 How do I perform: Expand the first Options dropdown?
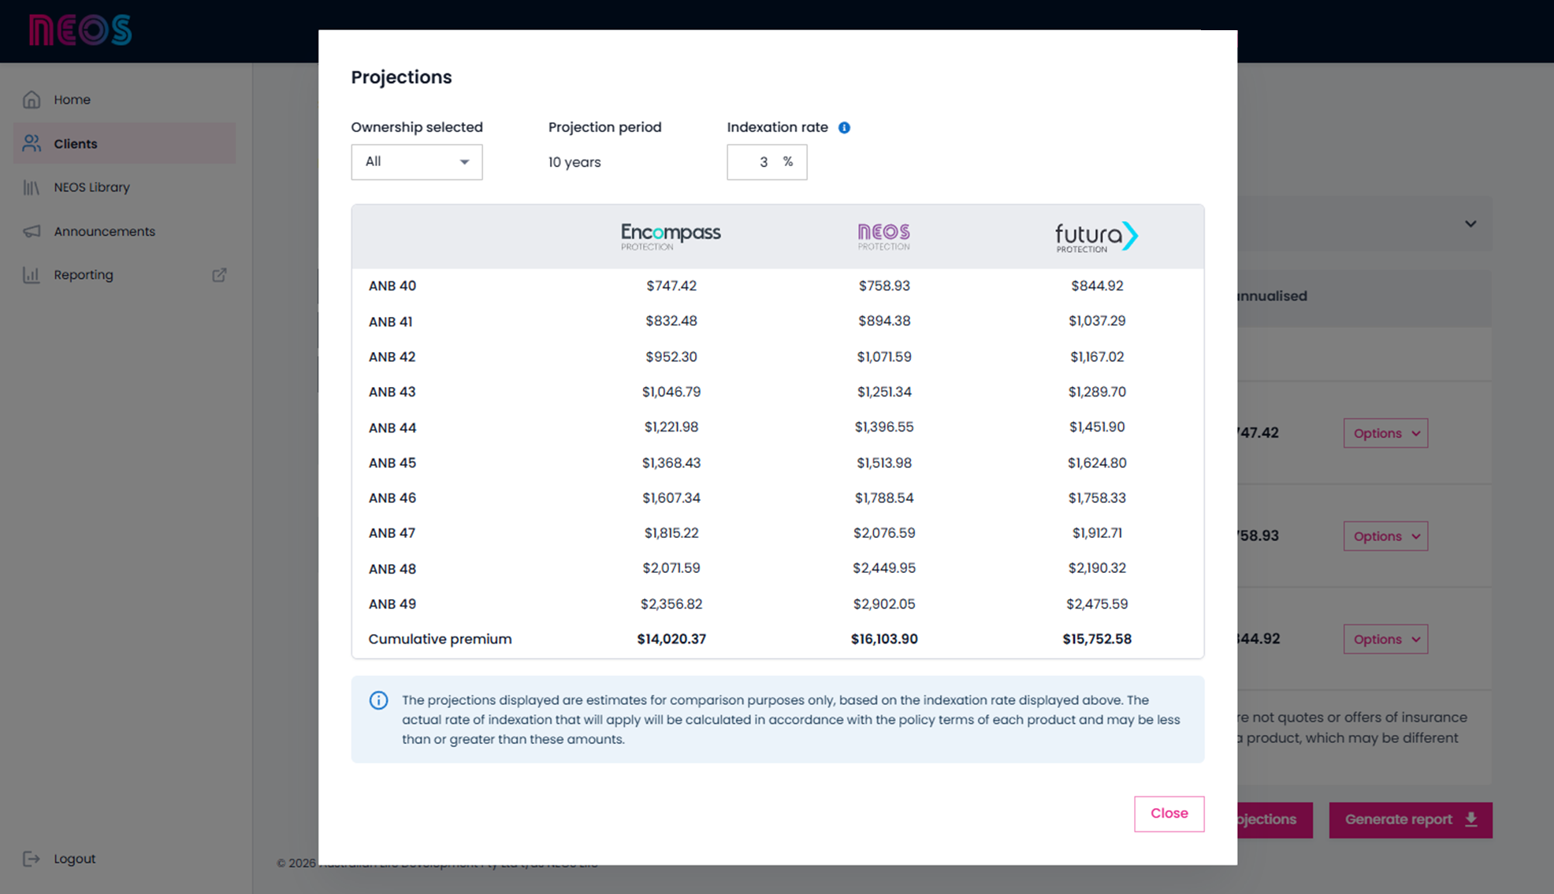coord(1385,433)
